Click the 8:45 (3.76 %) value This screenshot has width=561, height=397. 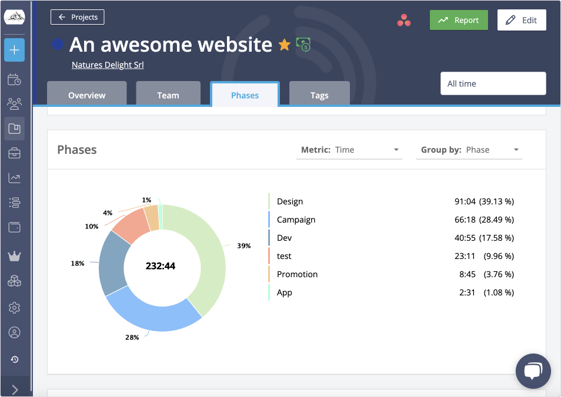pyautogui.click(x=487, y=274)
